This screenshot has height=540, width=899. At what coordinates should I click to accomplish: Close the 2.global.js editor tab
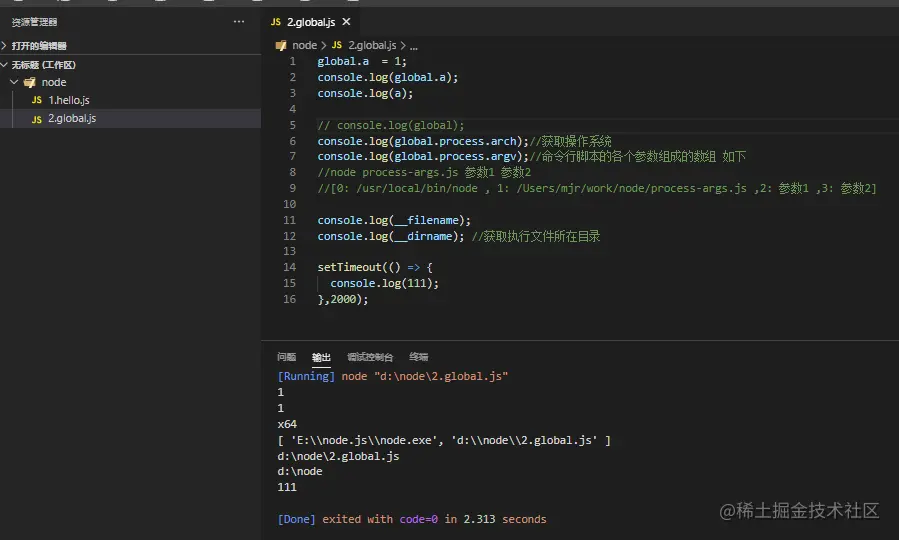(x=346, y=21)
